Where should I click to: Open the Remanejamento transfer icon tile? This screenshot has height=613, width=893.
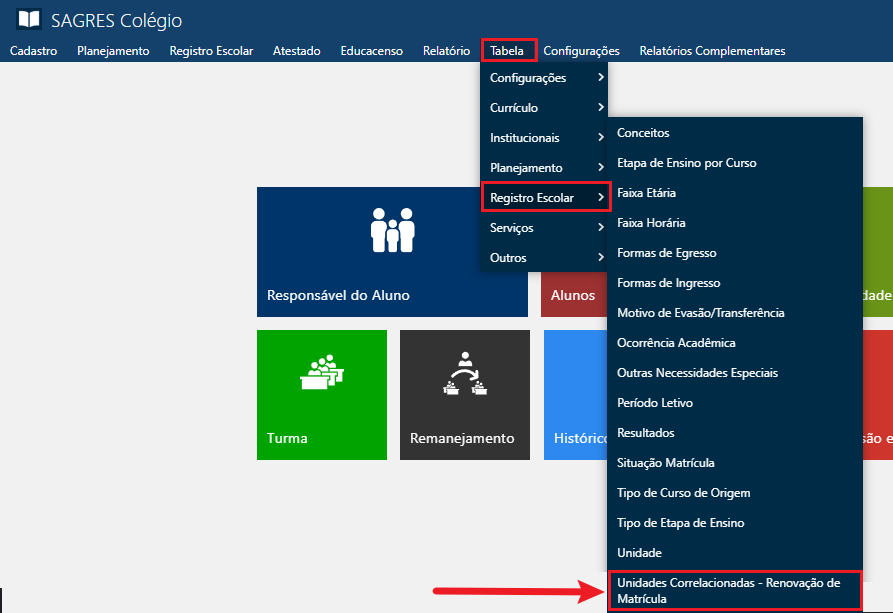tap(464, 394)
